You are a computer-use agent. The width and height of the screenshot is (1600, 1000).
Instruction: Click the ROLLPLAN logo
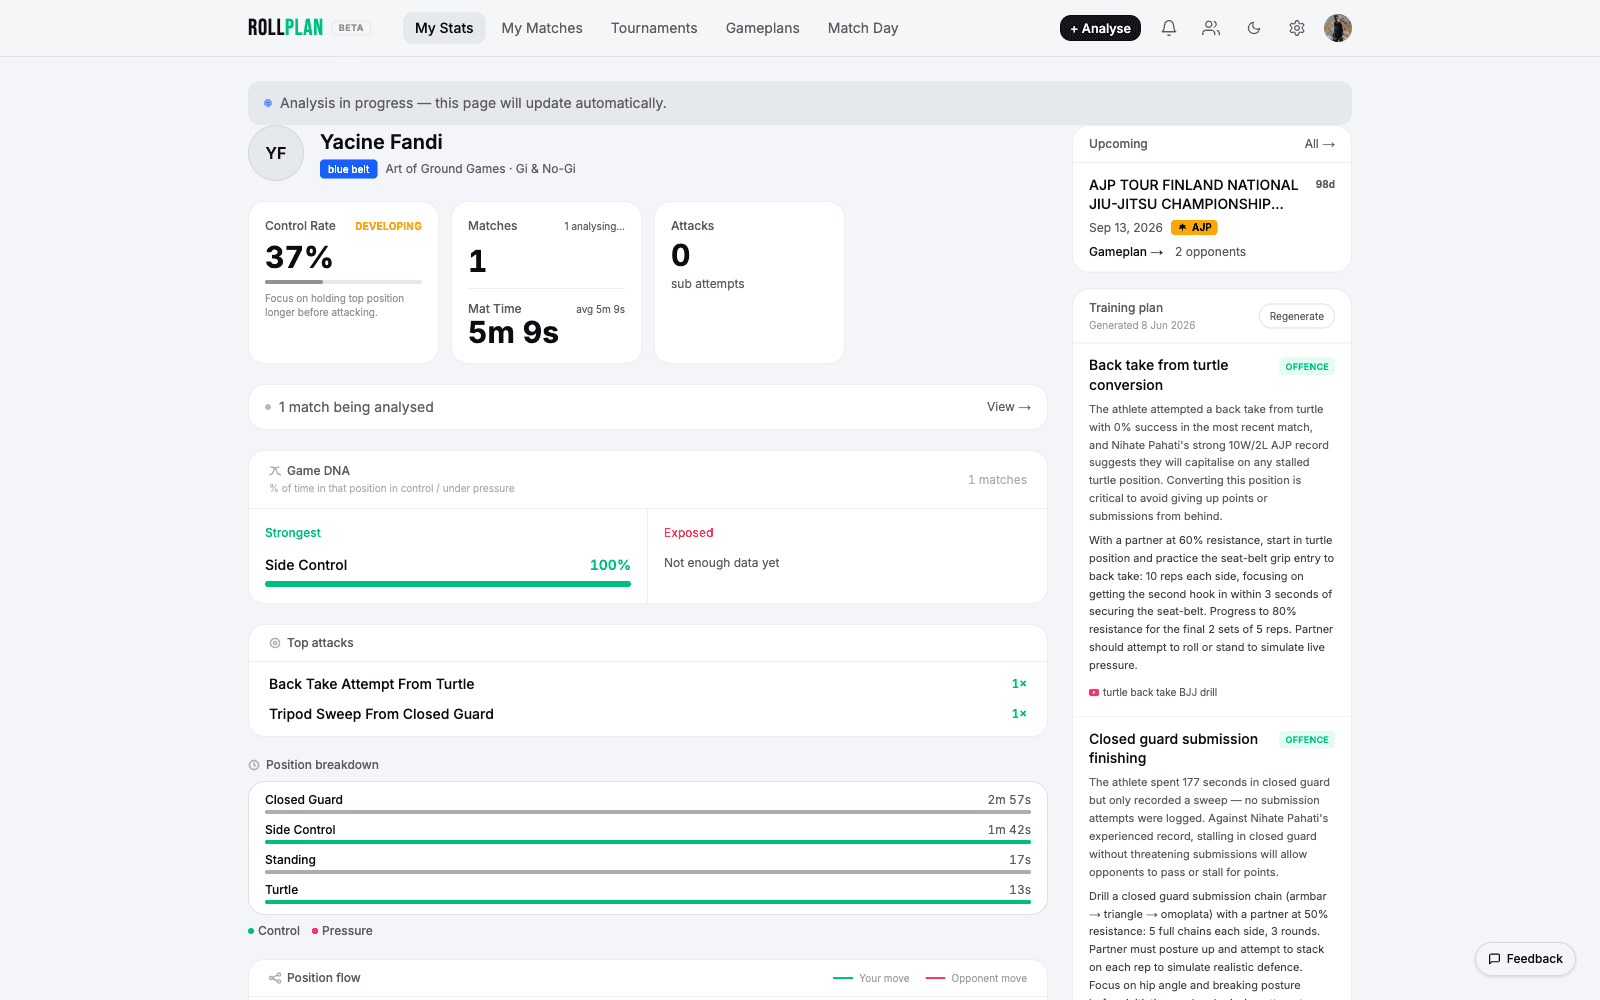[x=285, y=28]
